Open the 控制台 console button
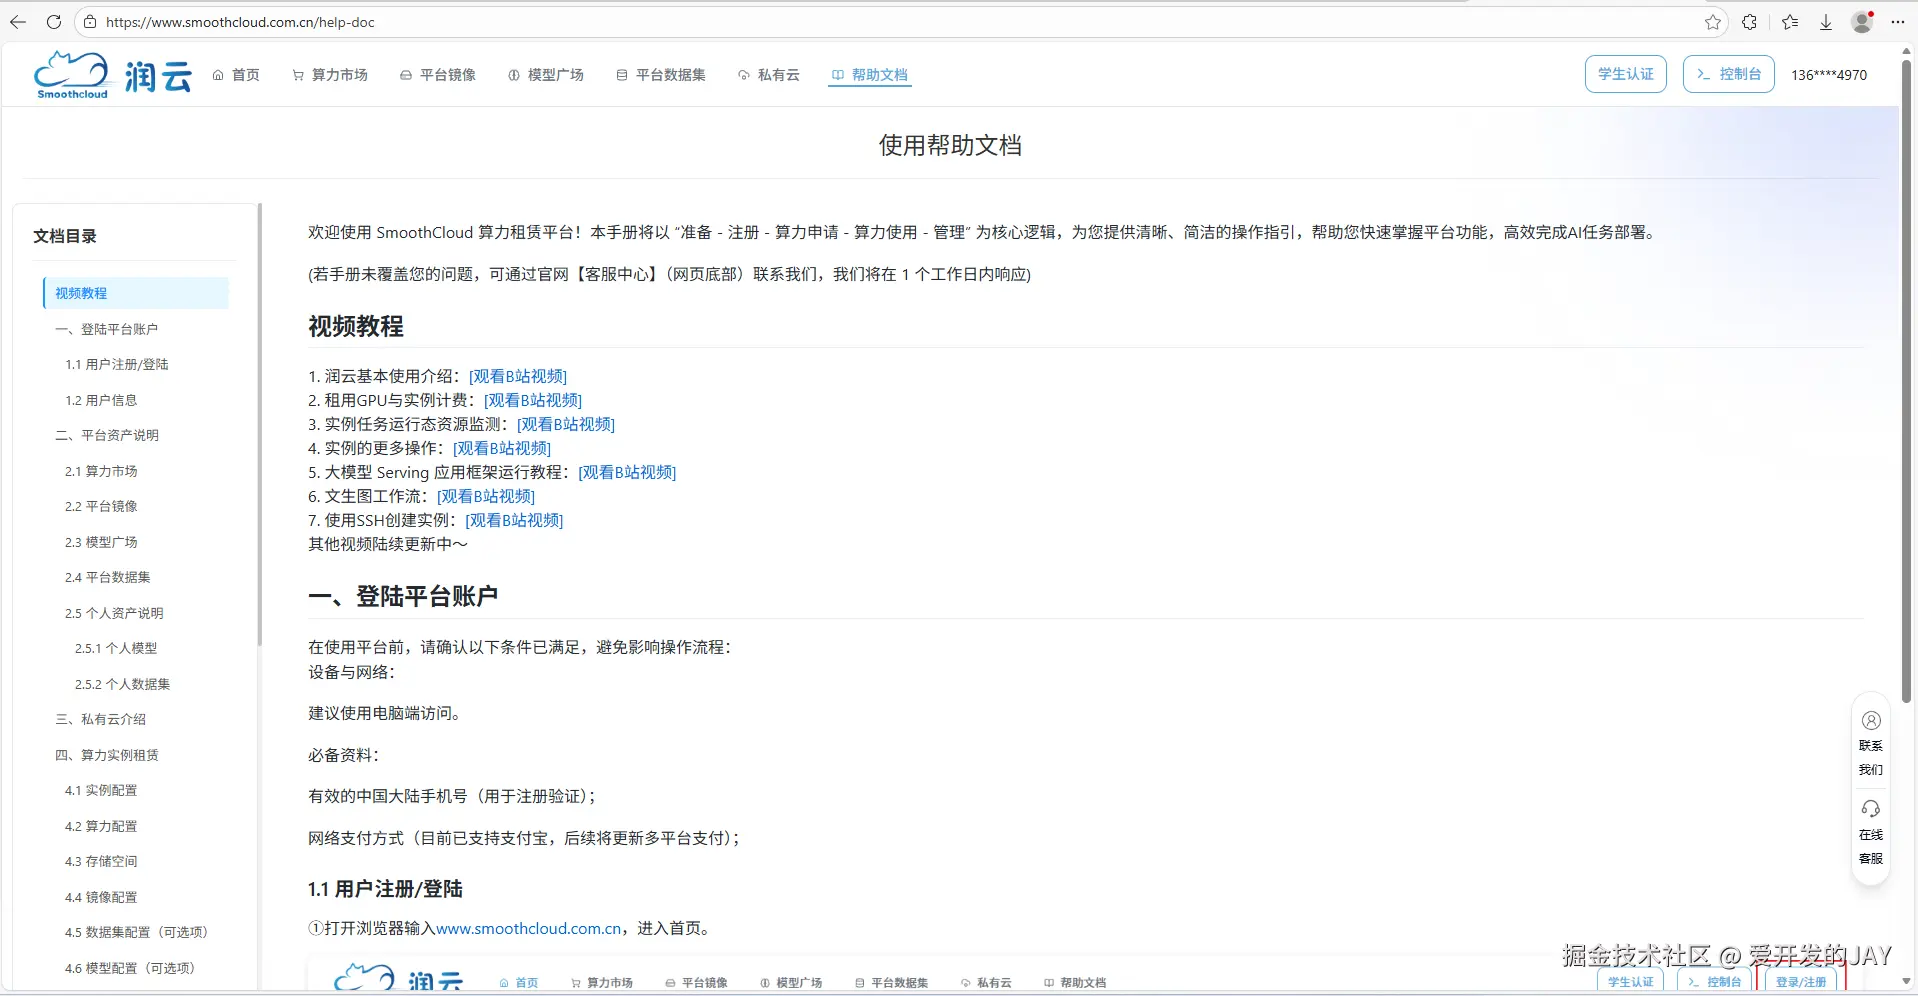 pos(1729,74)
